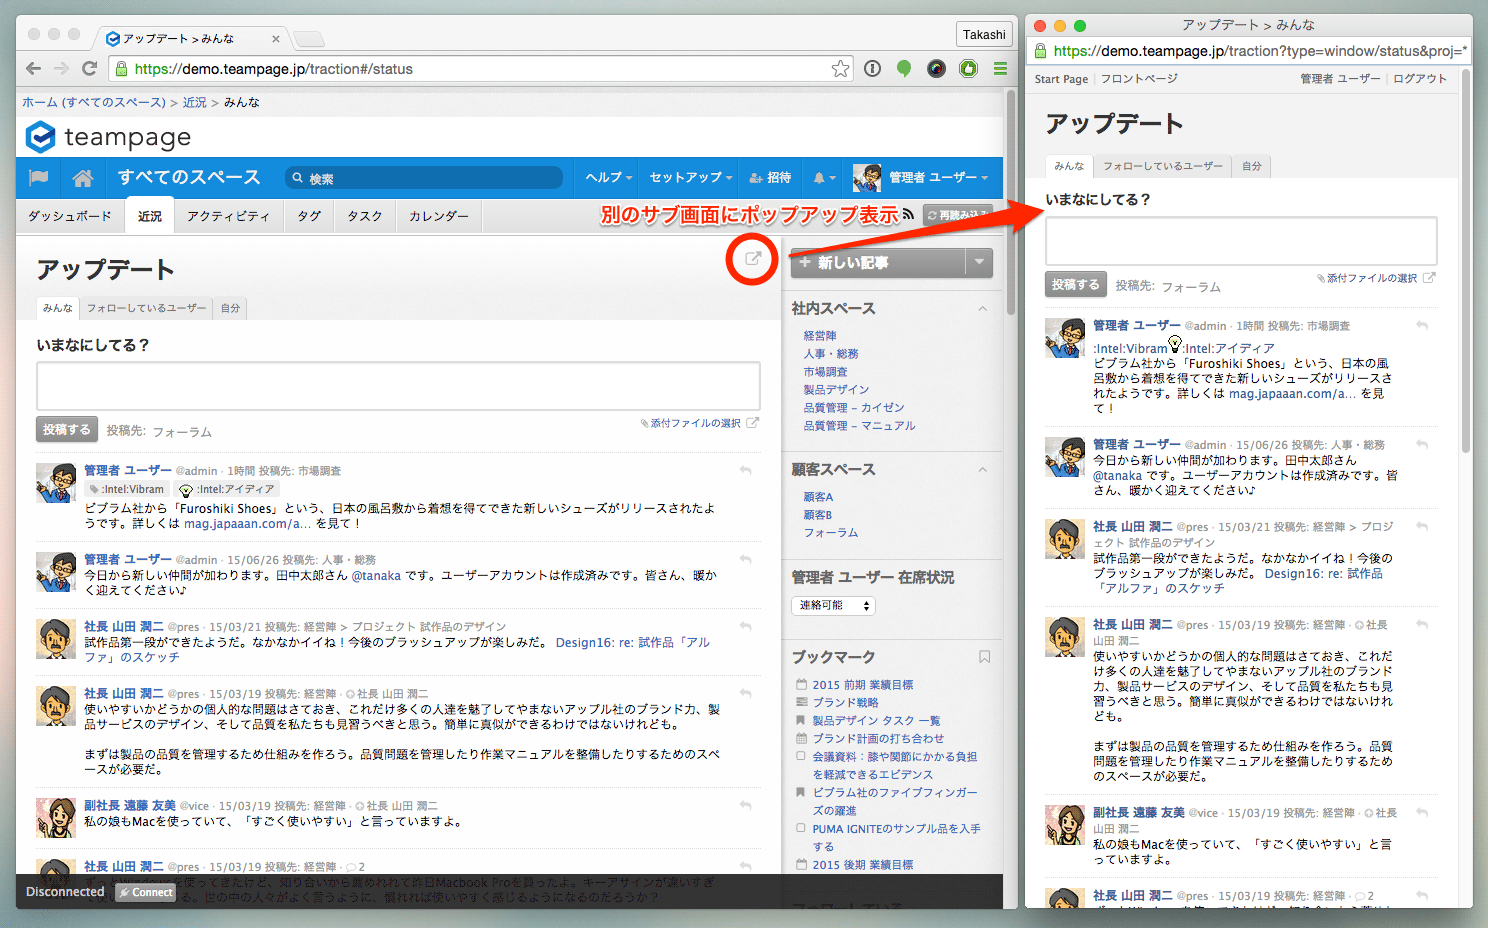
Task: Click the Takashi profile button in Chrome
Action: [x=984, y=35]
